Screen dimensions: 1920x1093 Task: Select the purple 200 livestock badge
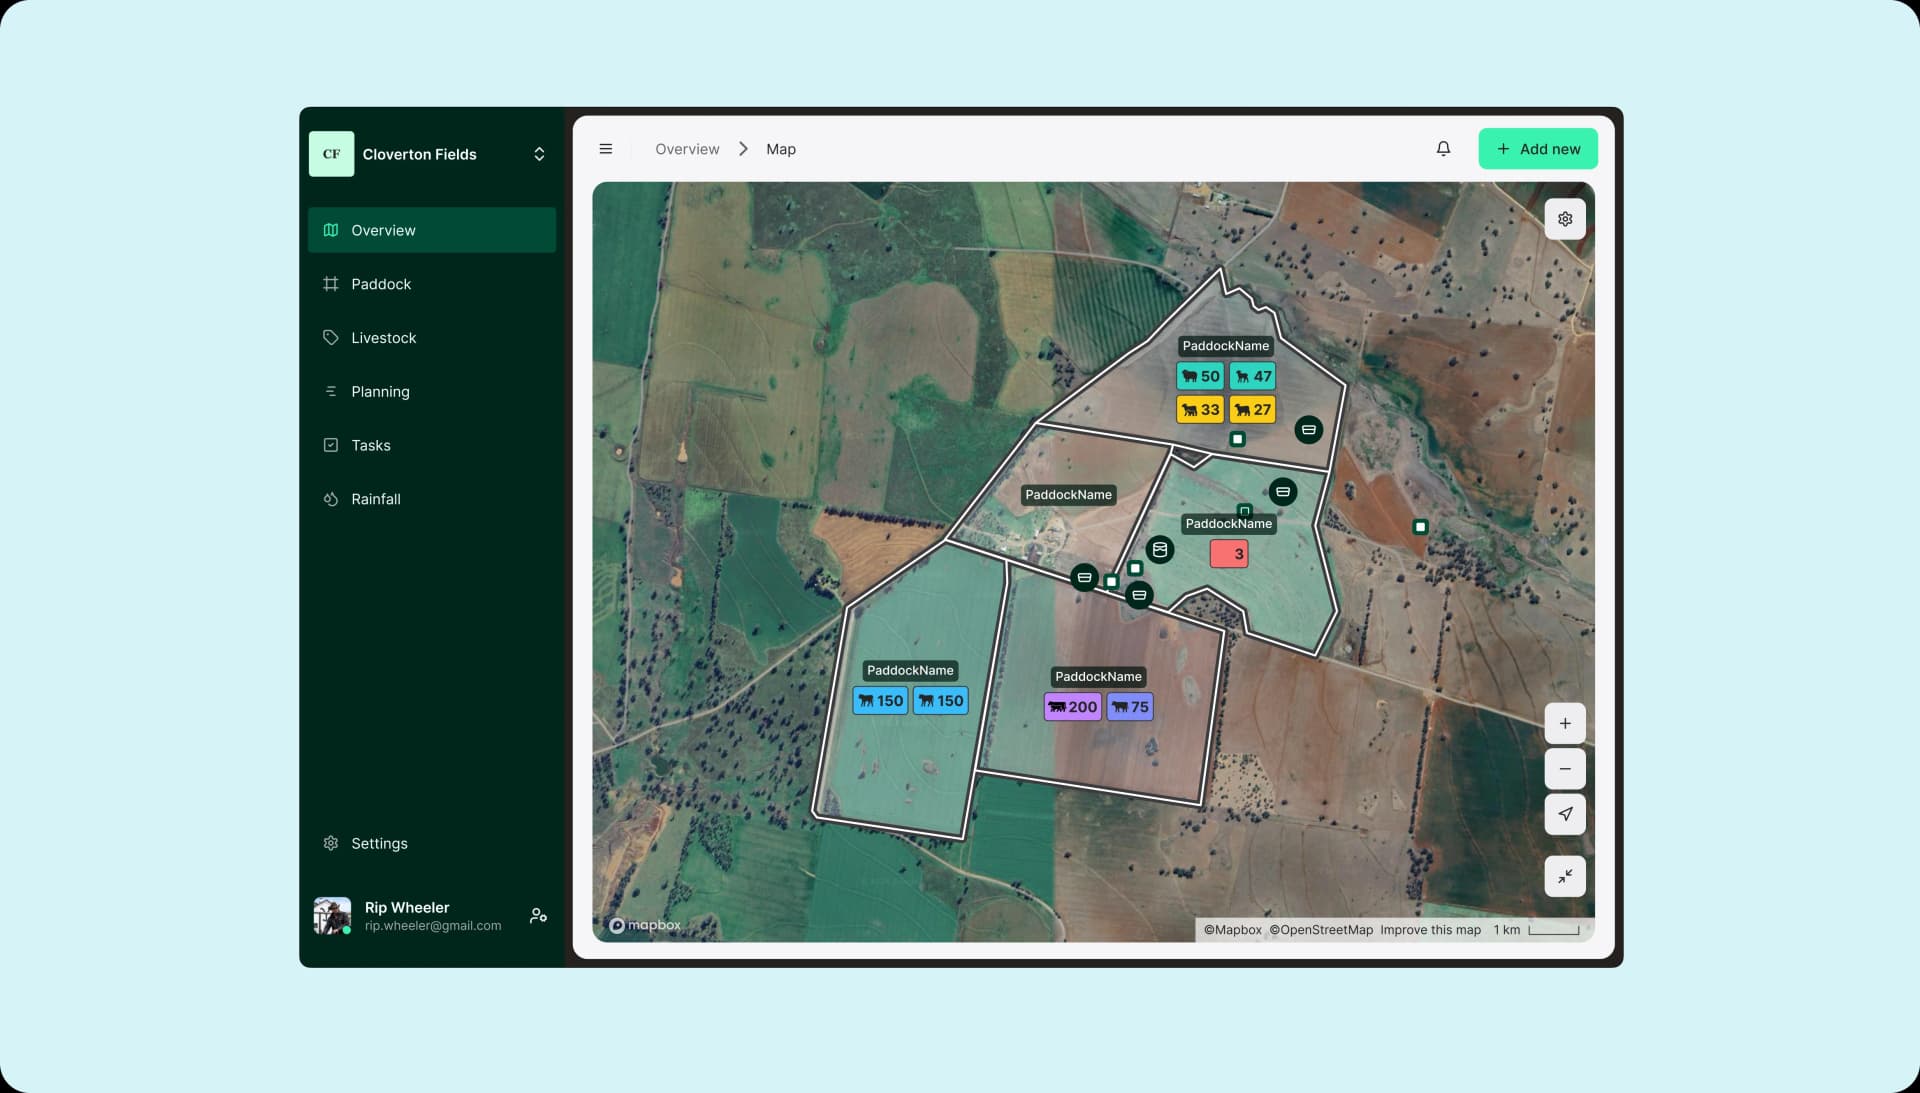click(1072, 707)
